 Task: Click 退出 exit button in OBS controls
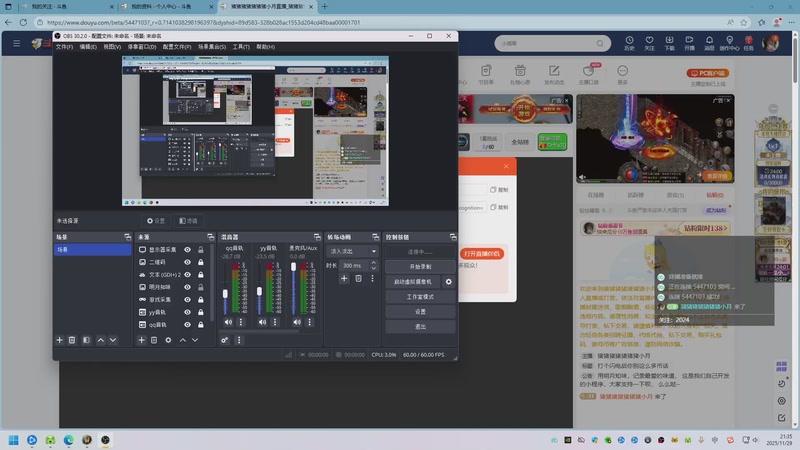(x=420, y=327)
